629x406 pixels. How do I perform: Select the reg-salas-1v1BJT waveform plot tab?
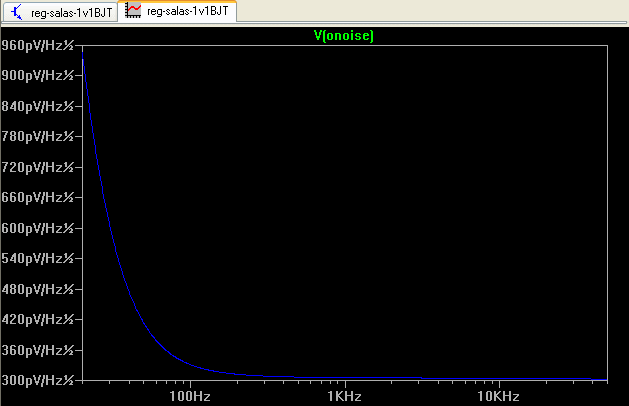177,11
